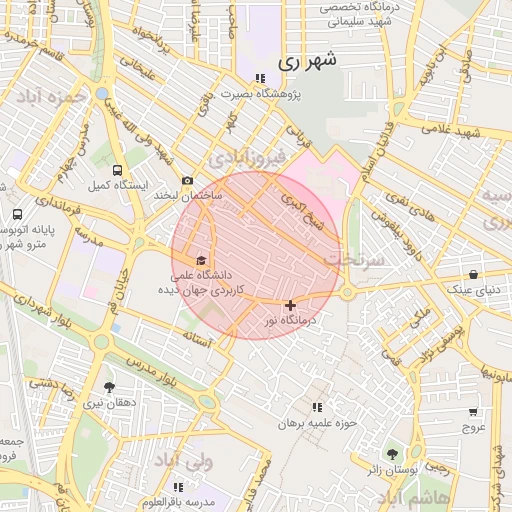The image size is (512, 512).
Task: Select the camera icon at ساختمان لبخند
Action: coord(188,181)
